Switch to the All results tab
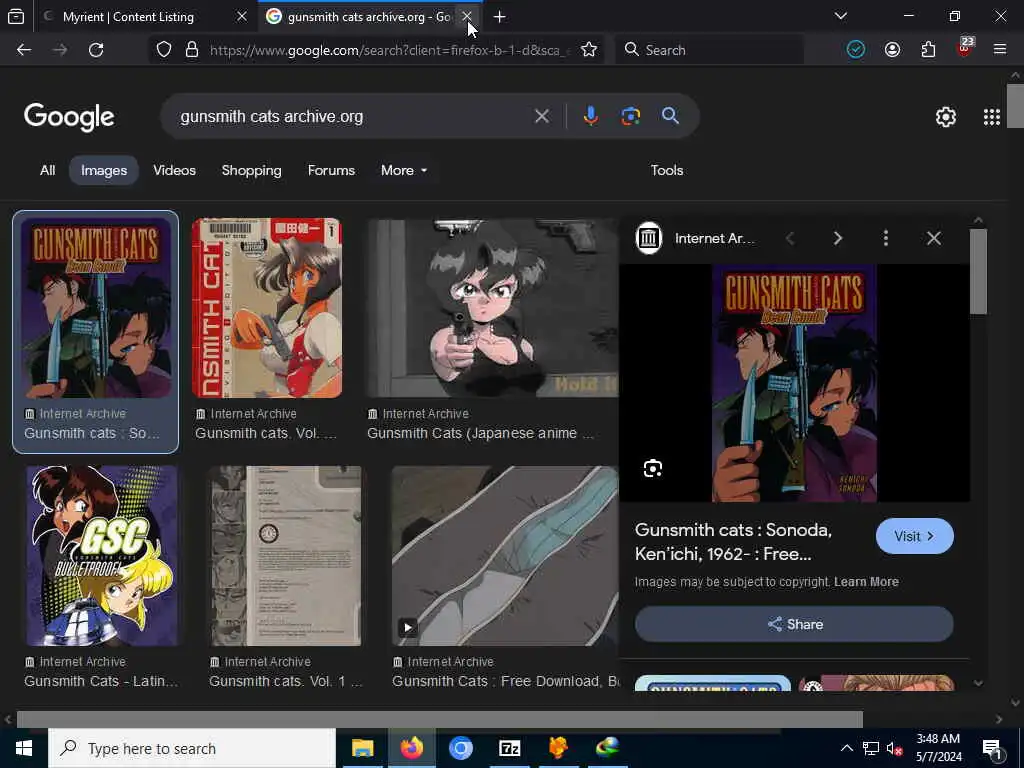 click(48, 170)
